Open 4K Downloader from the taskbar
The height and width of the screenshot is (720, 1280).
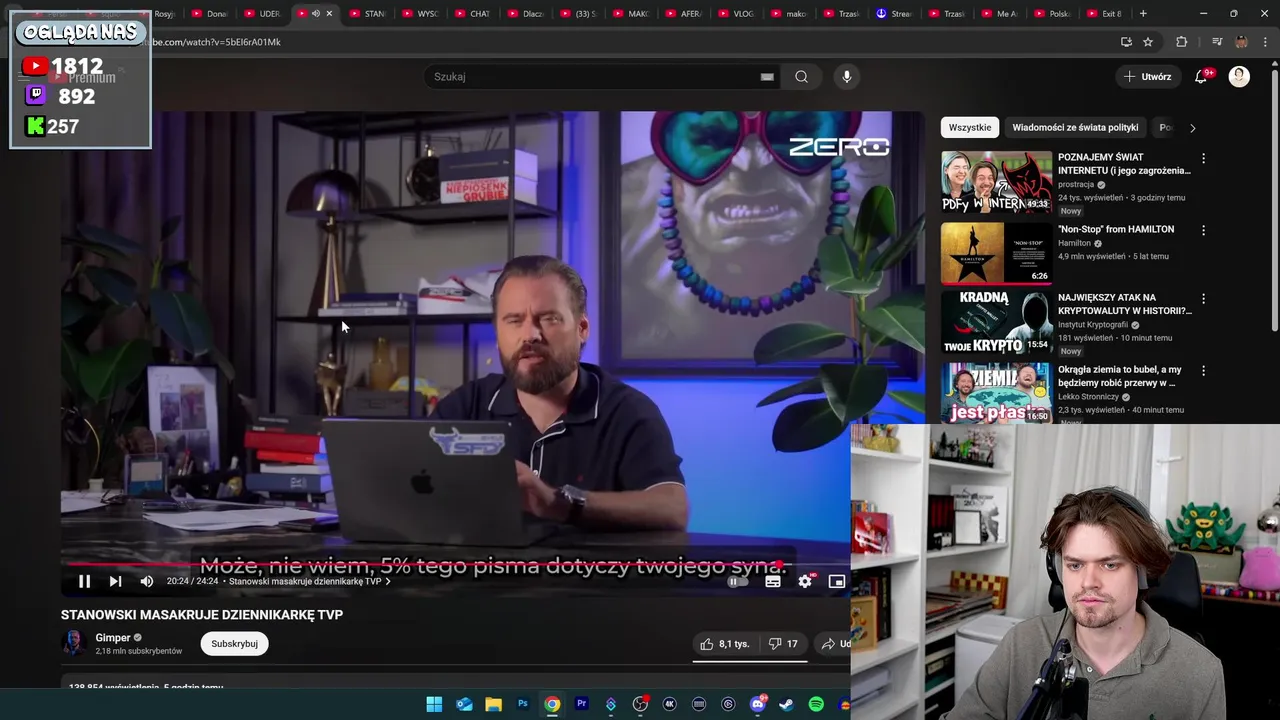[x=669, y=704]
